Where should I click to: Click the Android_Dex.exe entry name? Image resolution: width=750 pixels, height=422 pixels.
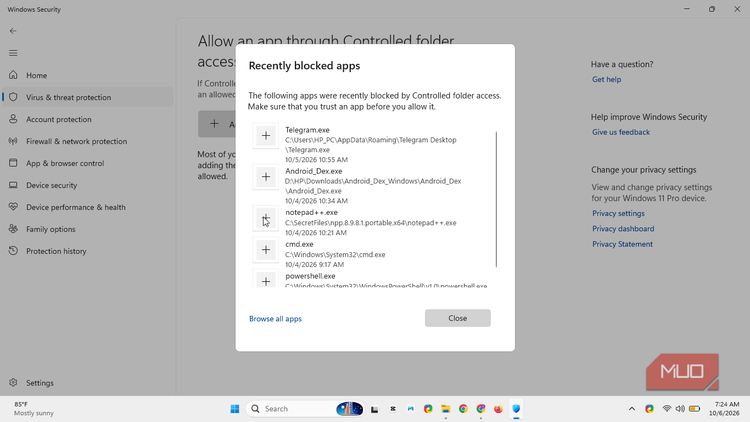pyautogui.click(x=314, y=171)
